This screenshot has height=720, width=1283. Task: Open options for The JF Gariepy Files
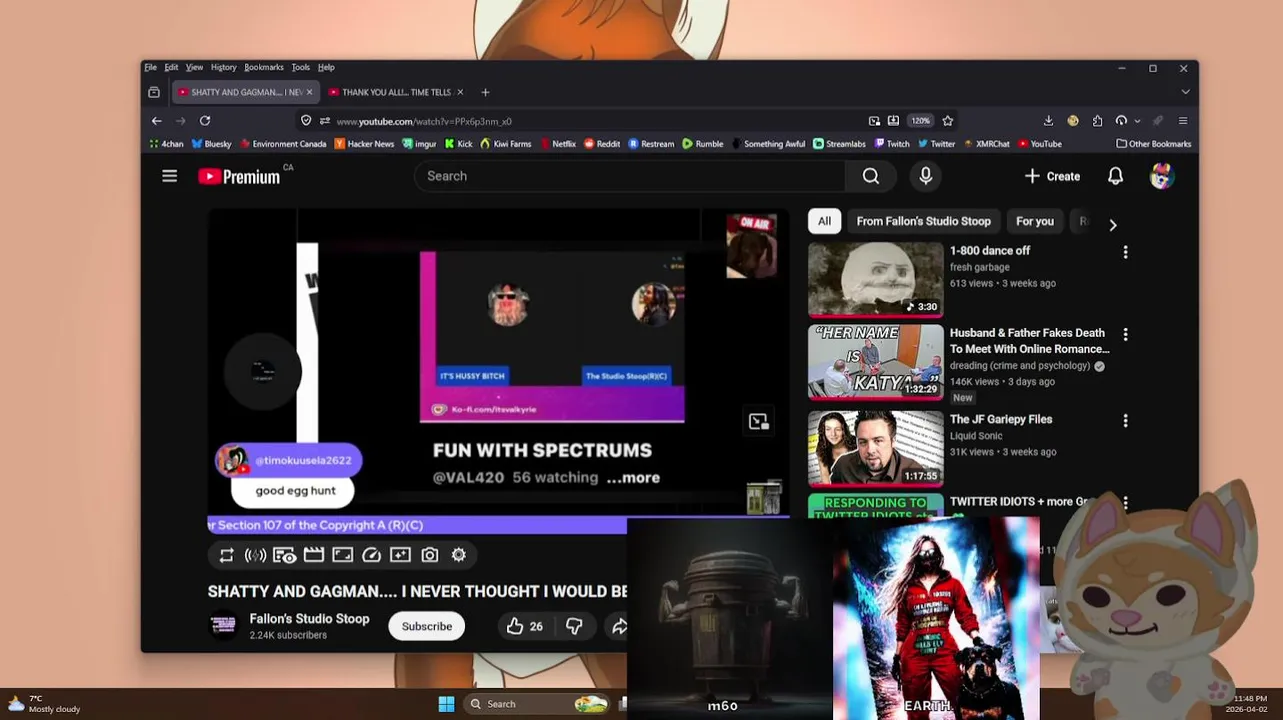pos(1125,421)
